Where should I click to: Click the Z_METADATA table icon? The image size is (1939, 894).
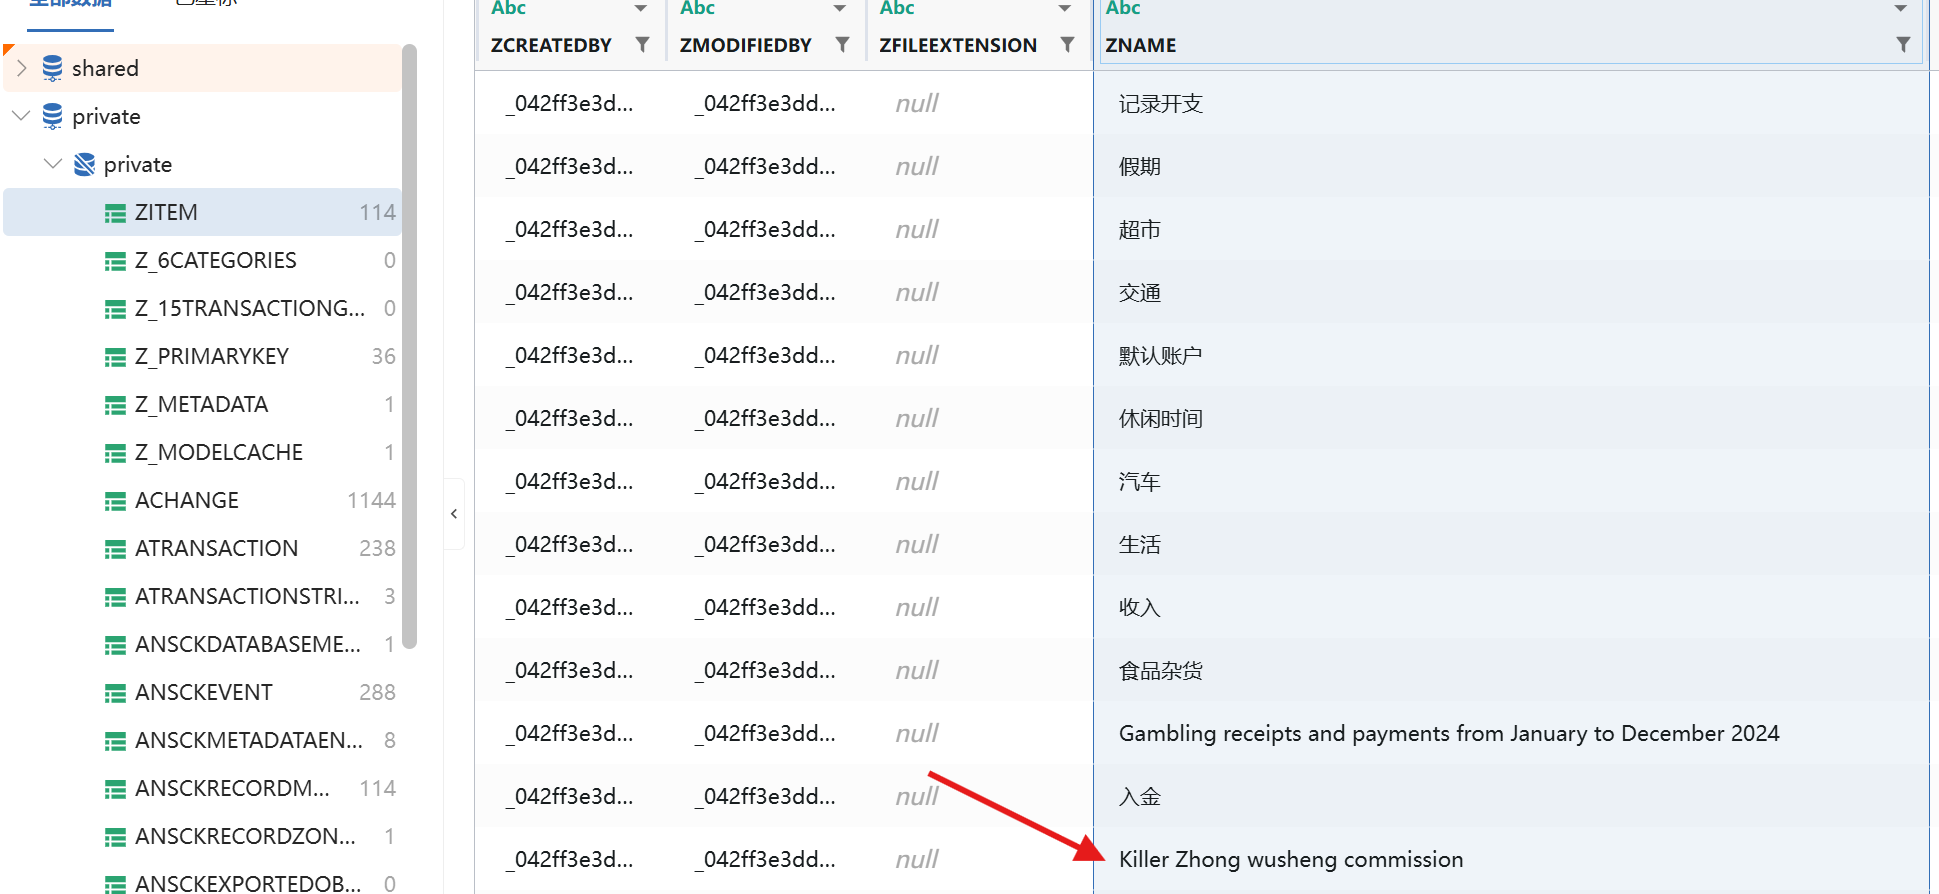(116, 405)
